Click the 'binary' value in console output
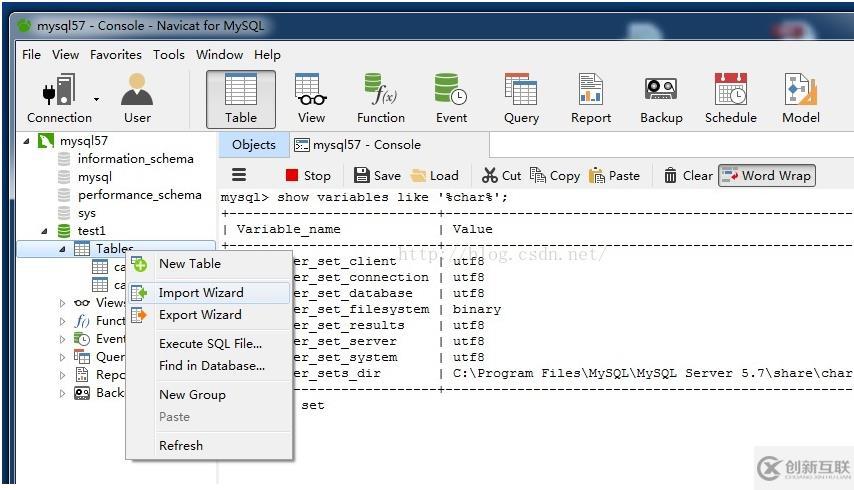 tap(477, 309)
